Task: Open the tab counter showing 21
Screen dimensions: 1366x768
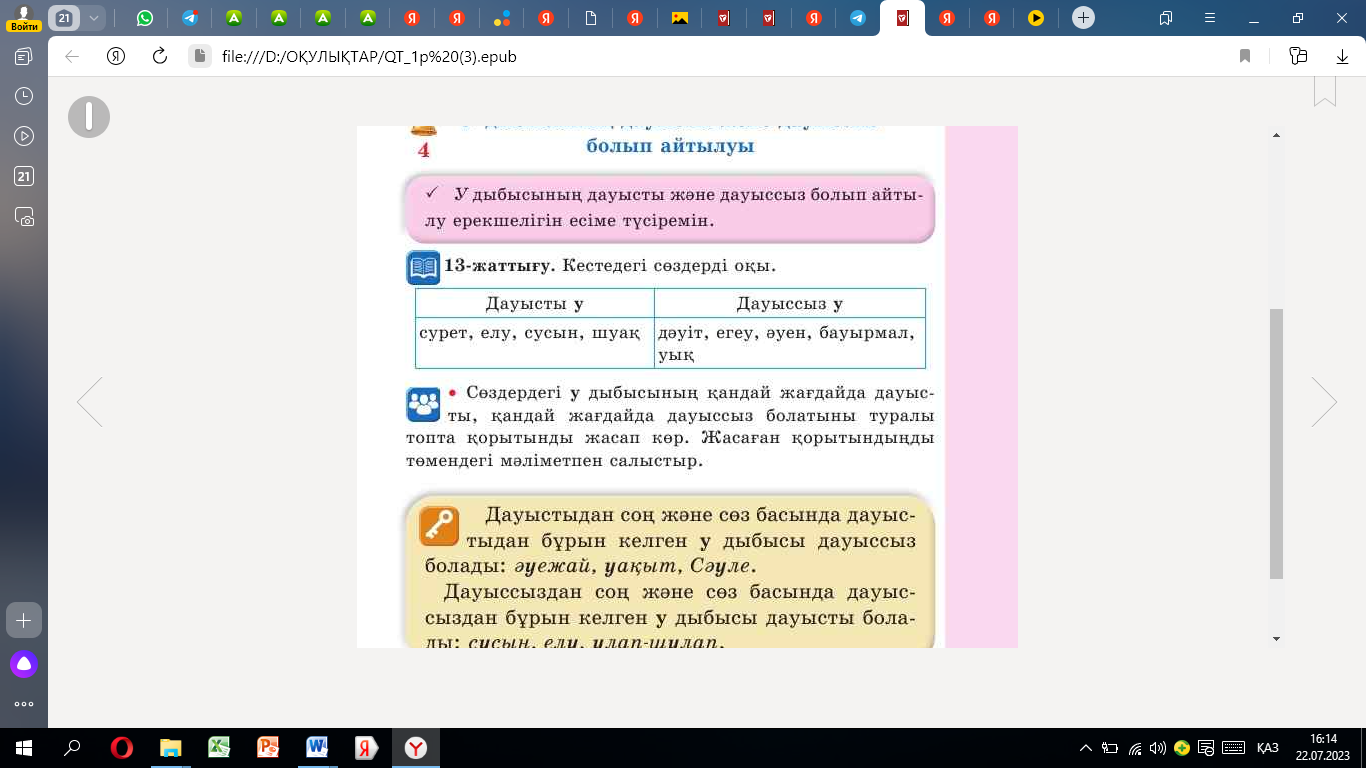Action: 64,18
